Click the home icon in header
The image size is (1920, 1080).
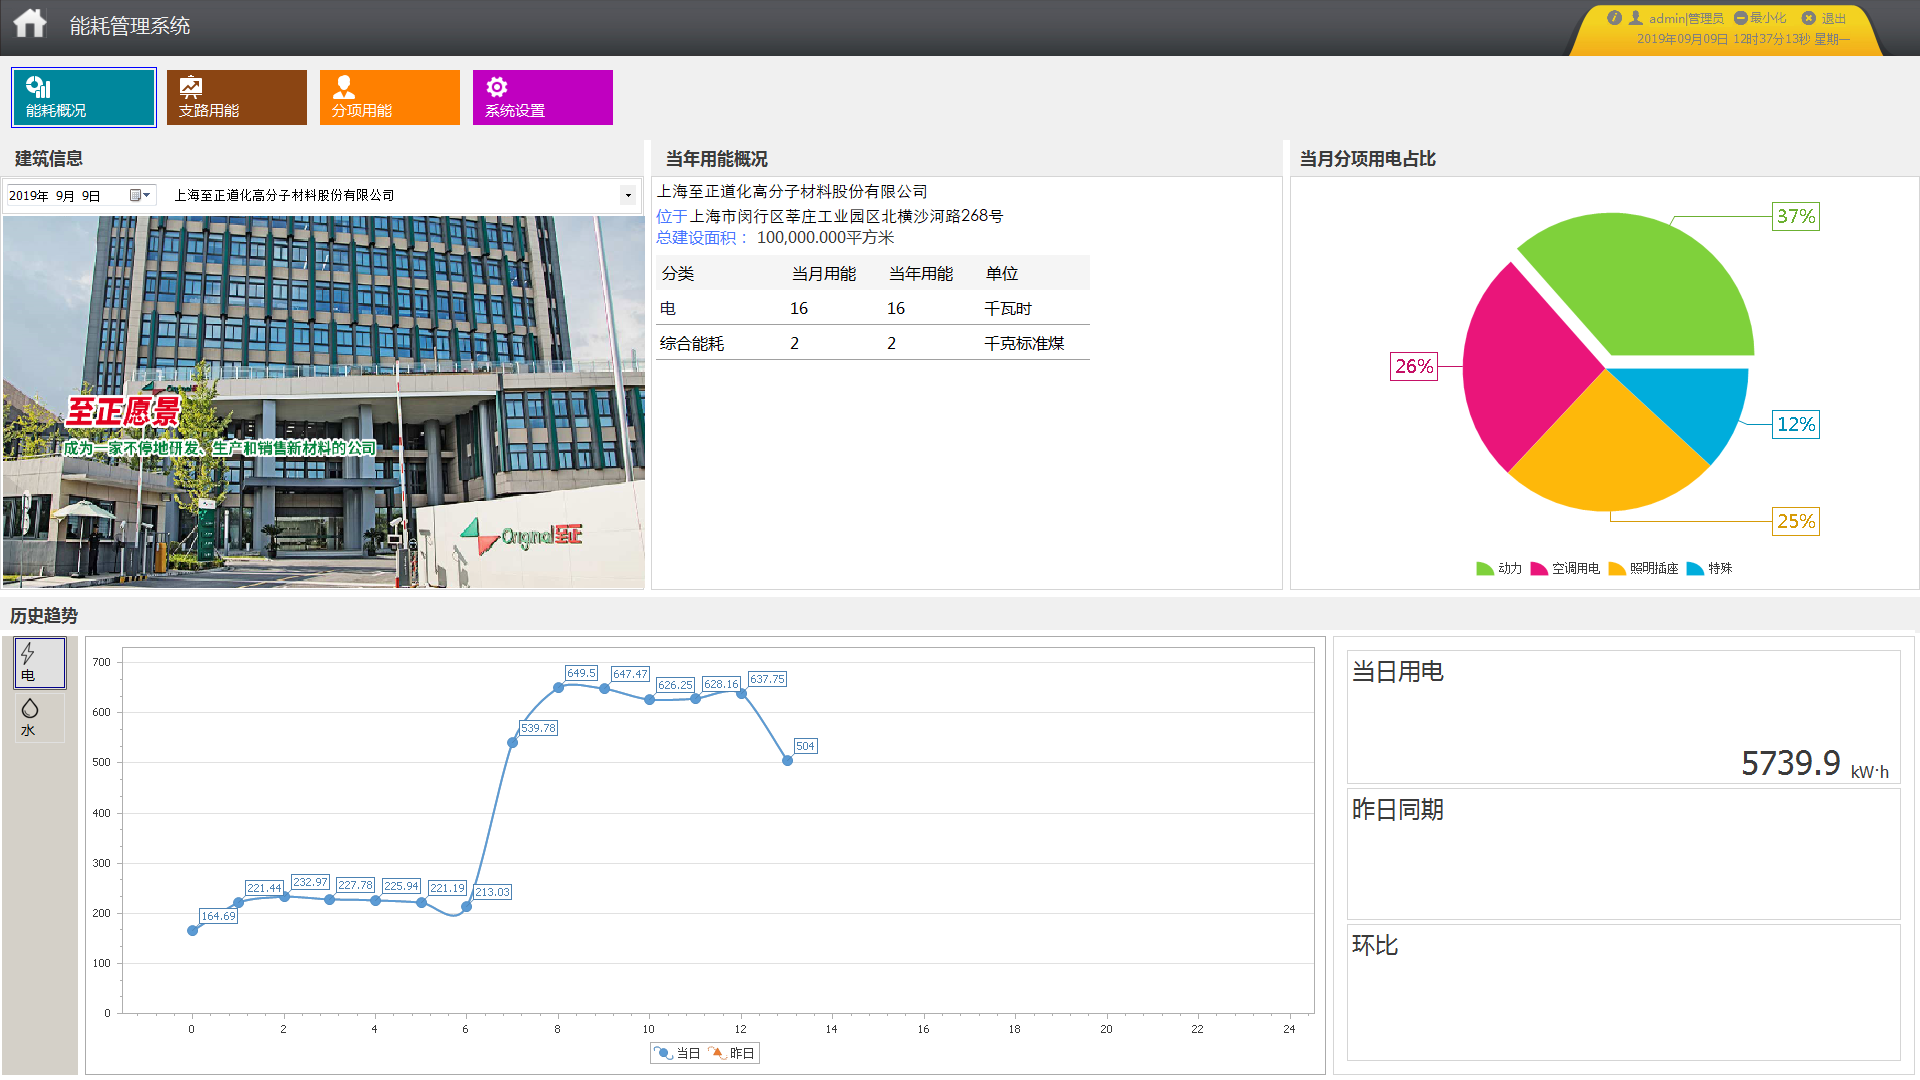click(30, 23)
